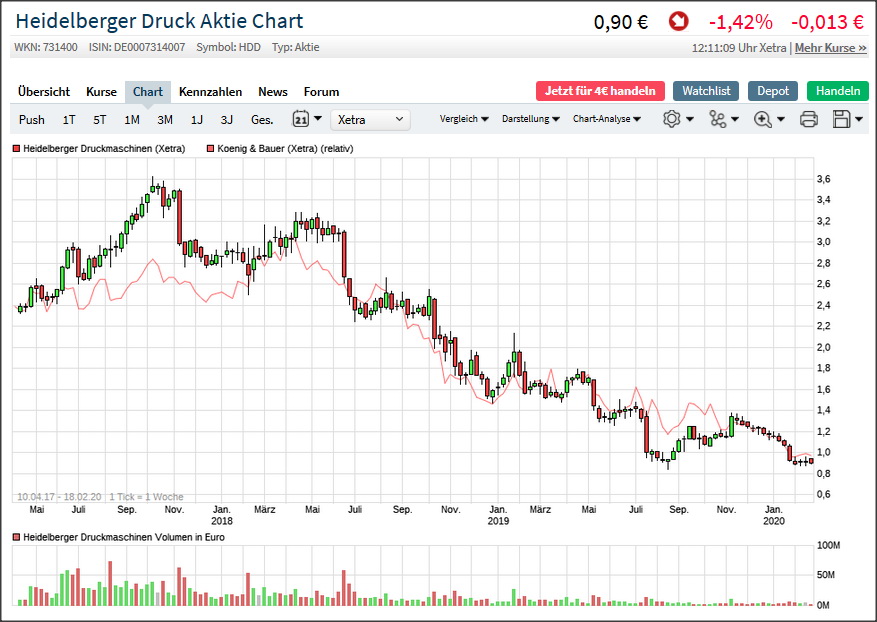Viewport: 877px width, 622px height.
Task: Click the zoom magnifier icon
Action: [x=763, y=119]
